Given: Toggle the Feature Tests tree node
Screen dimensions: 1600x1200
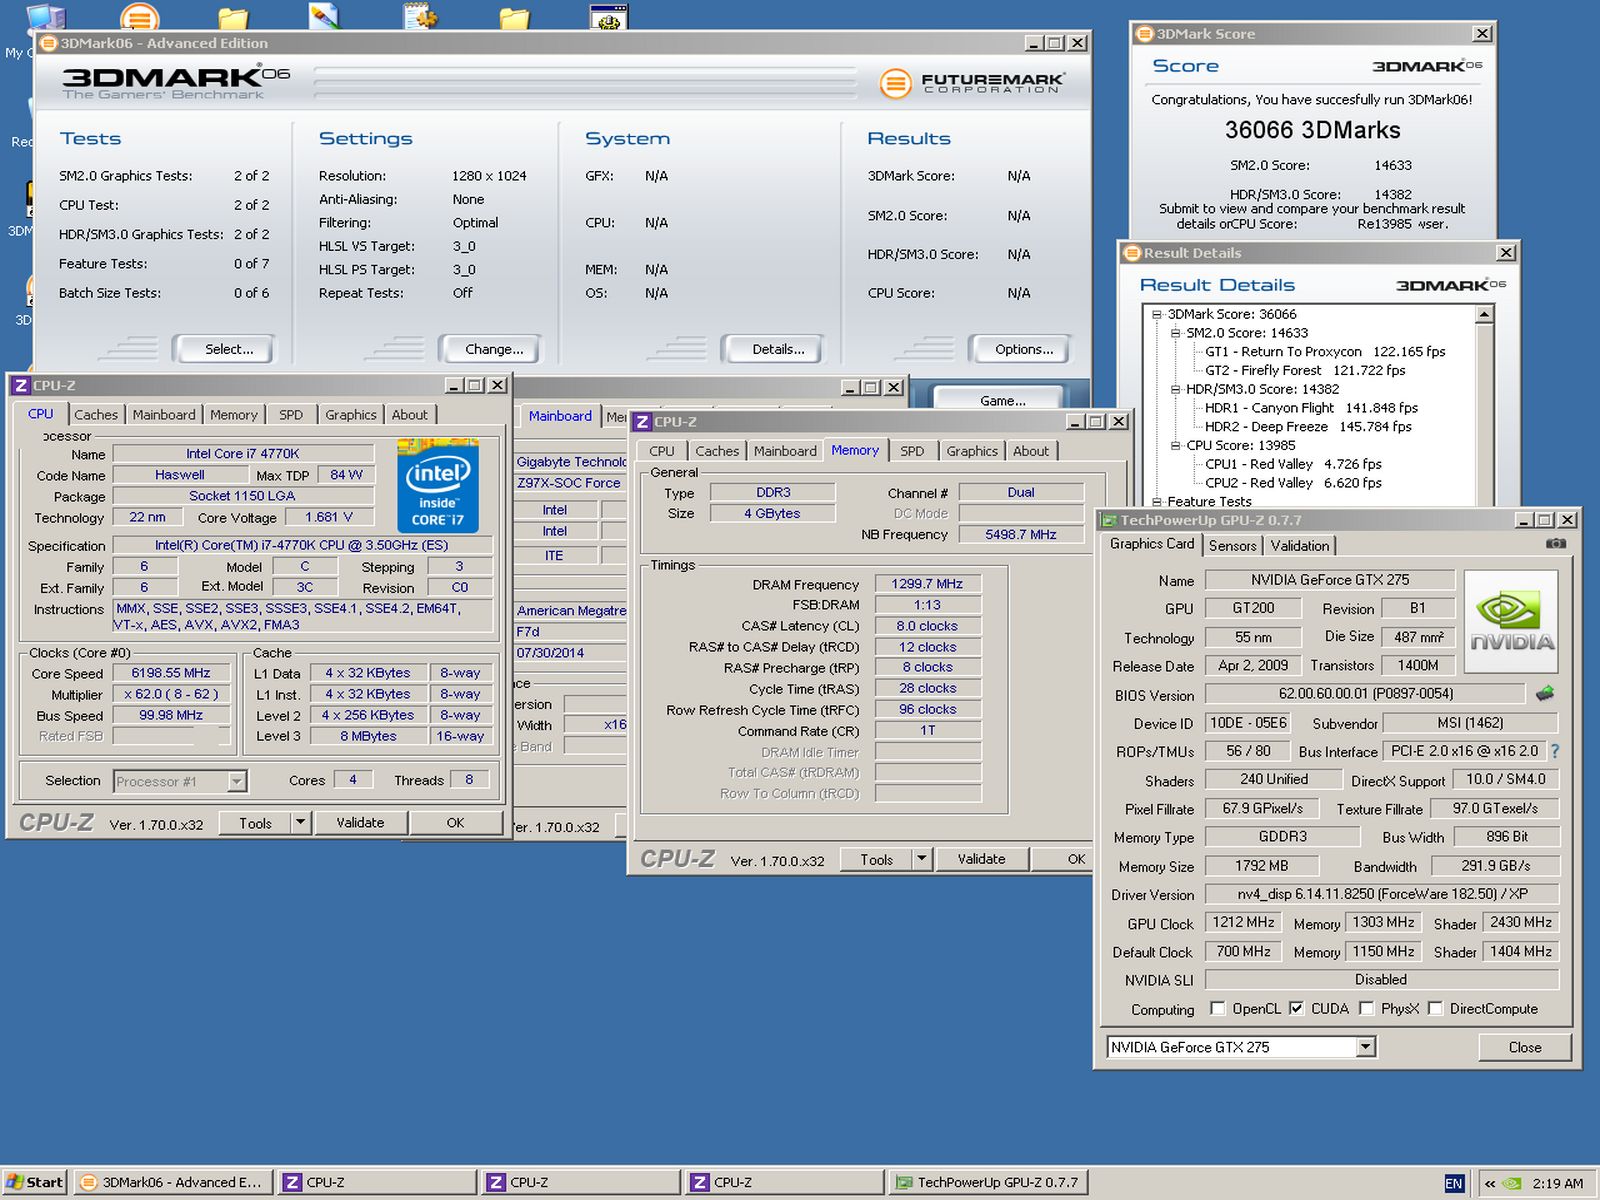Looking at the screenshot, I should pyautogui.click(x=1157, y=501).
